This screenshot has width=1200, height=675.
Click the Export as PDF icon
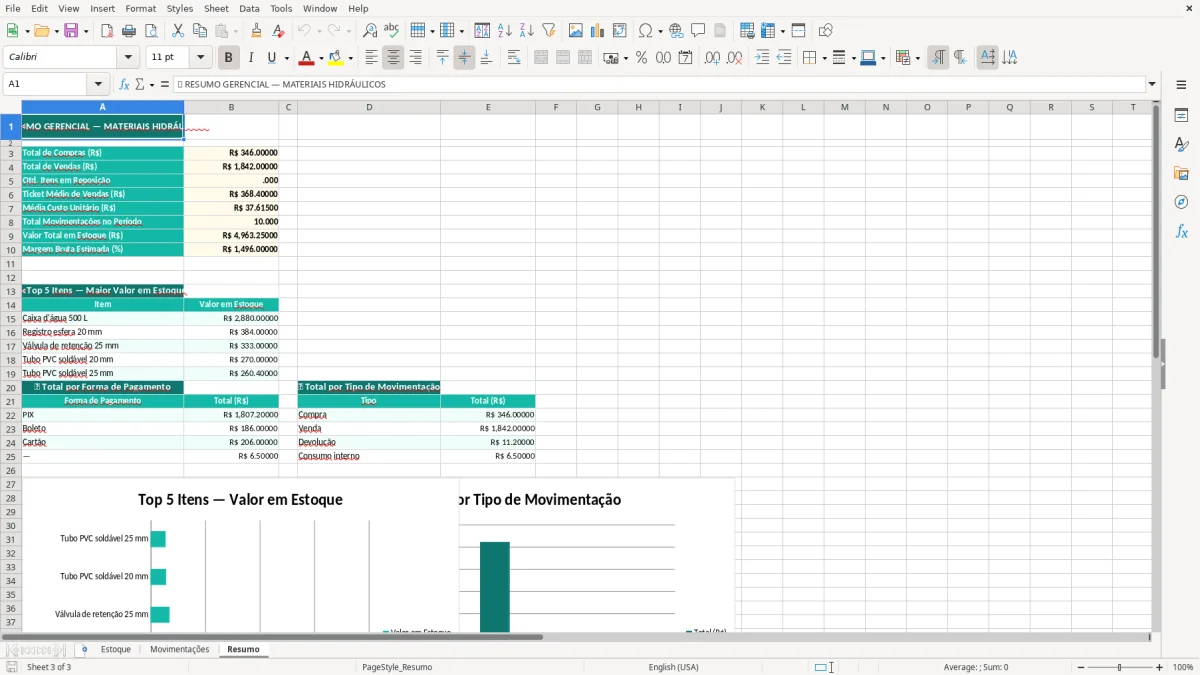tap(107, 31)
